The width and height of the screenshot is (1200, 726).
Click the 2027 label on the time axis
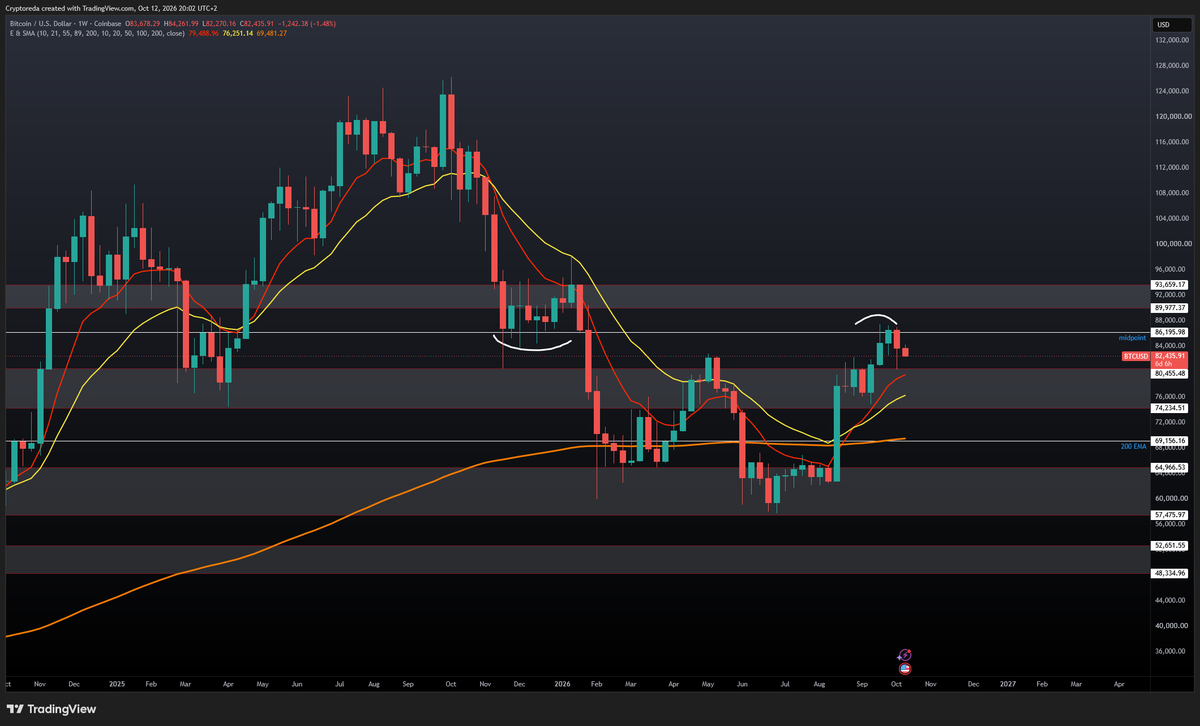1008,684
